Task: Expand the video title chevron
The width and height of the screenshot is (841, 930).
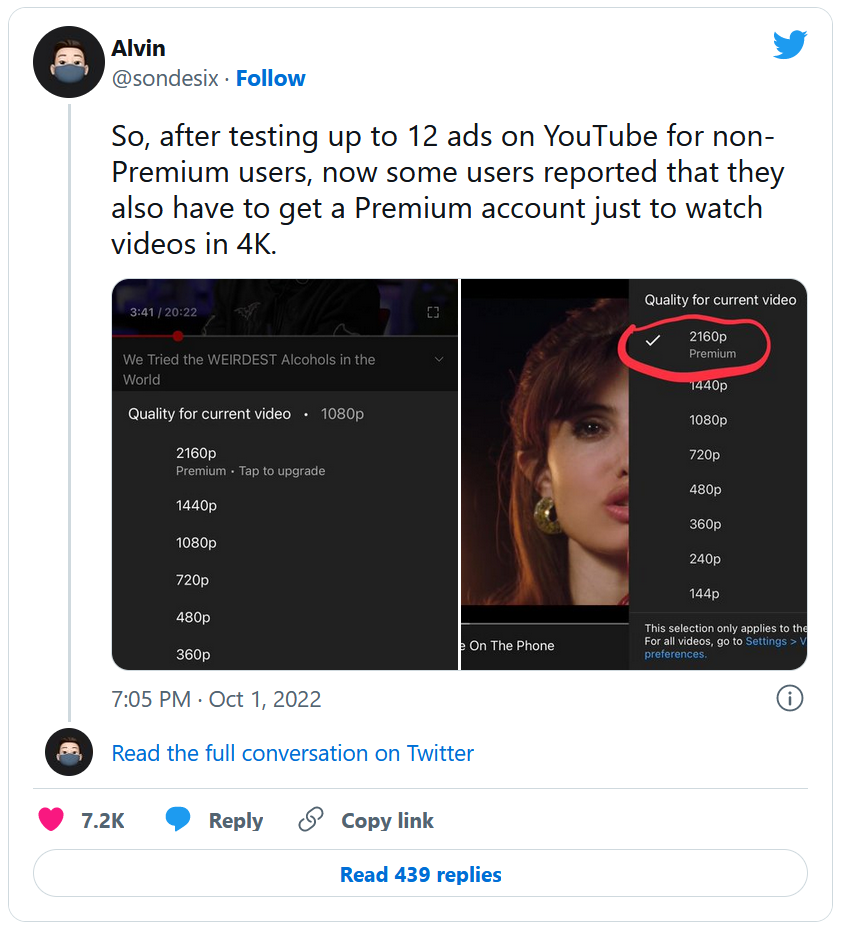Action: click(x=438, y=359)
